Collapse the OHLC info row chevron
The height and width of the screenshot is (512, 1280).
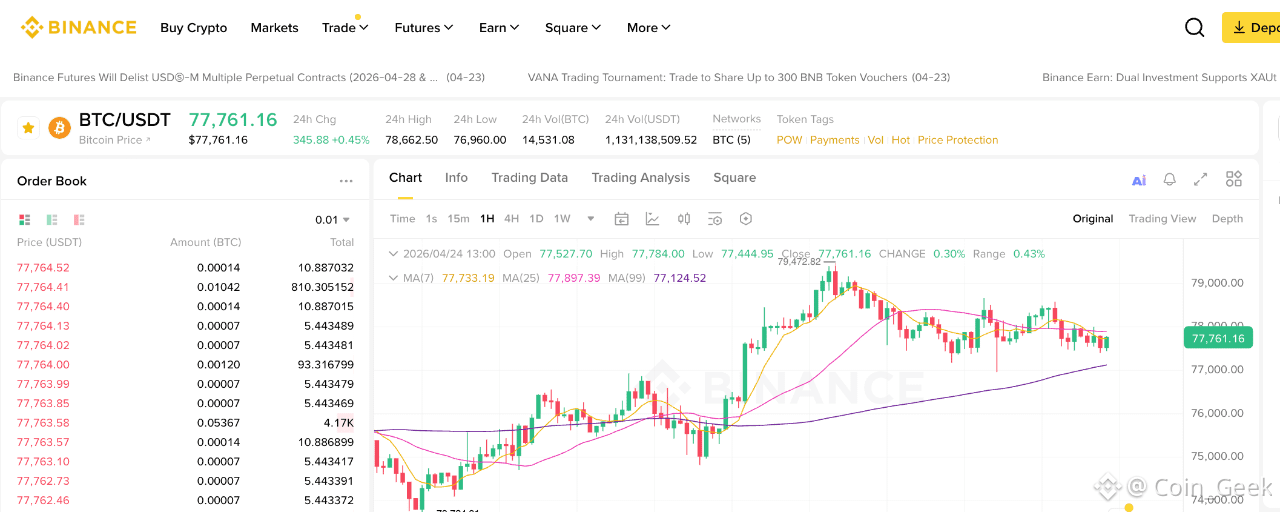click(x=394, y=254)
